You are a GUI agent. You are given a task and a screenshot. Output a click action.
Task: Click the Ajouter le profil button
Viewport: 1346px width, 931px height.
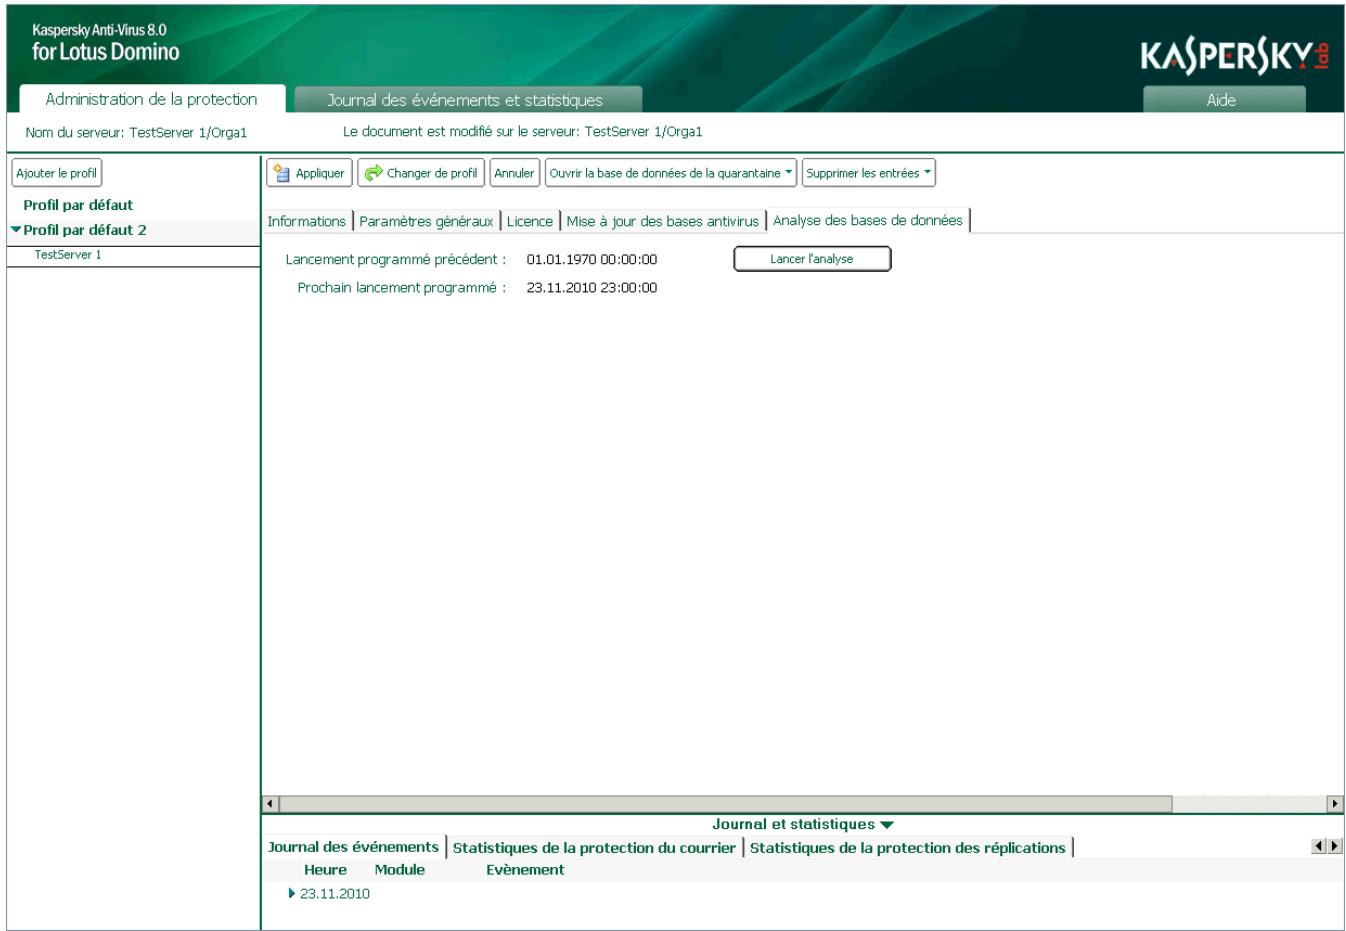pyautogui.click(x=57, y=173)
